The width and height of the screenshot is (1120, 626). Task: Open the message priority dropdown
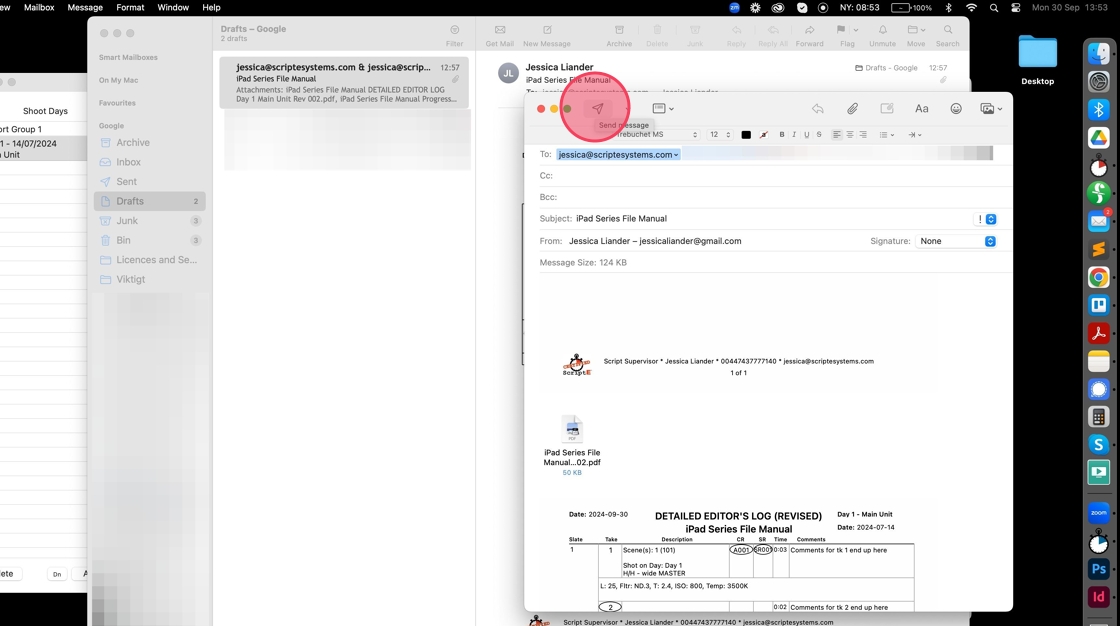pyautogui.click(x=986, y=219)
